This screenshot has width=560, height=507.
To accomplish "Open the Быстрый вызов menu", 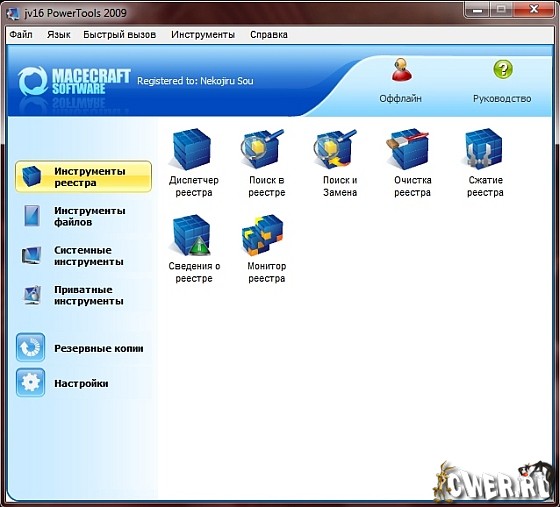I will (120, 35).
